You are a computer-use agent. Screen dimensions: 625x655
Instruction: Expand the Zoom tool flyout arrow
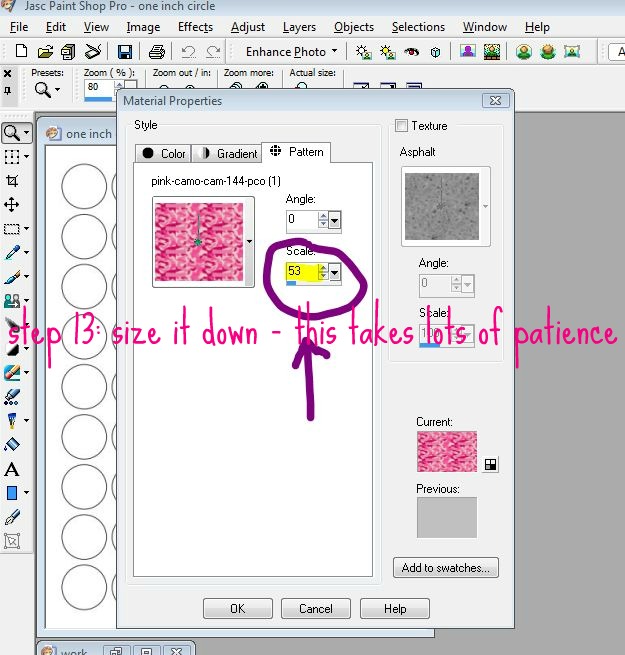tap(26, 133)
